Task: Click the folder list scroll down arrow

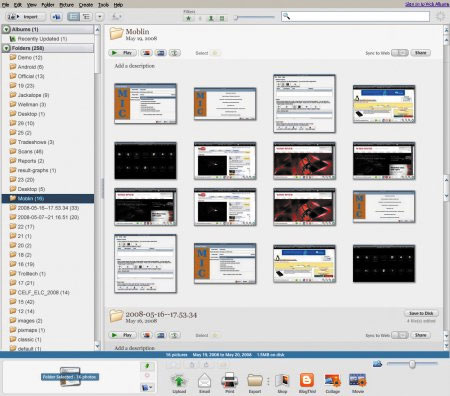Action: (97, 346)
